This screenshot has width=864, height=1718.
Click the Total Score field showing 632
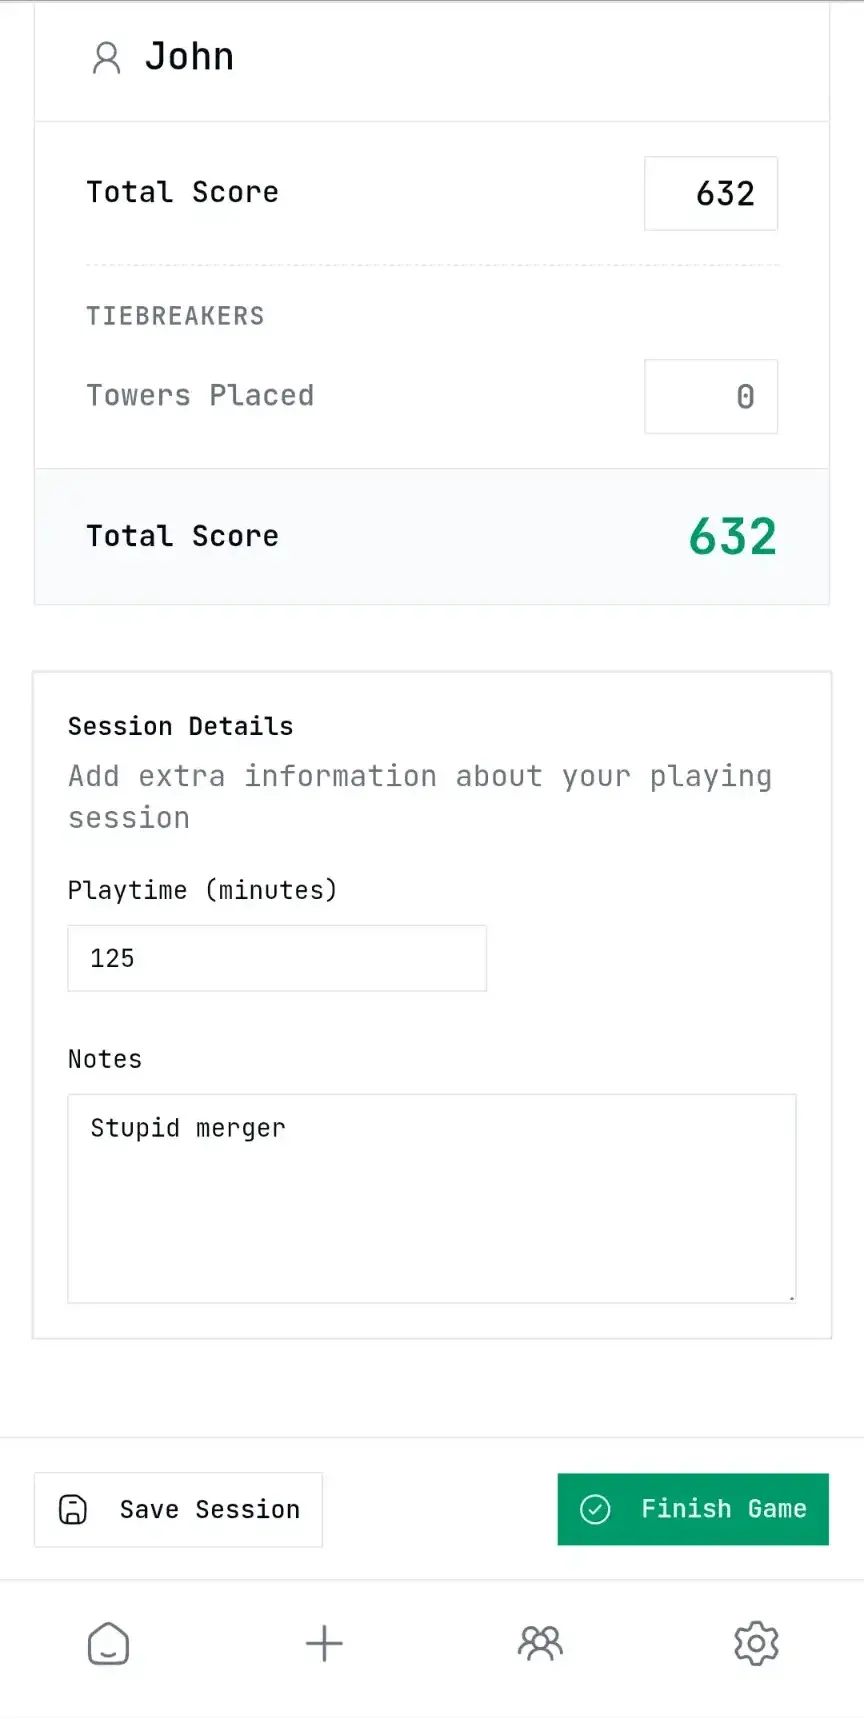click(x=711, y=193)
